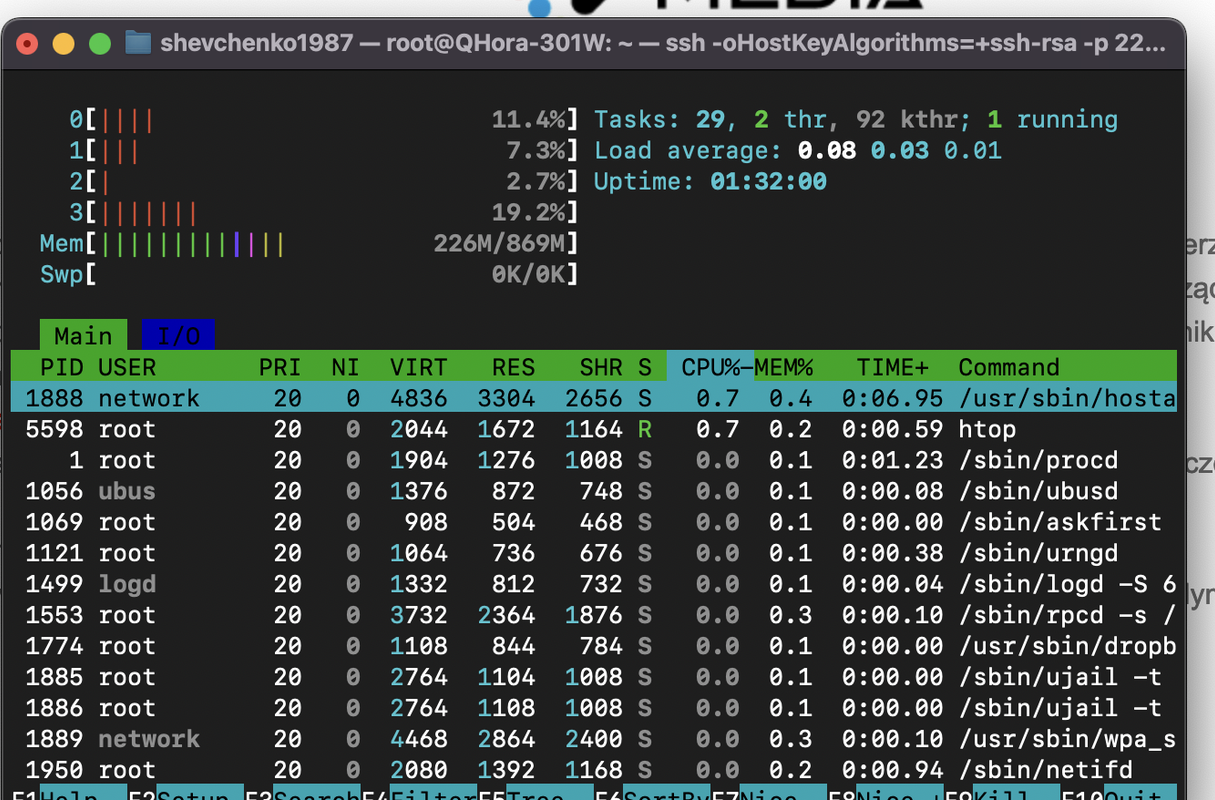Select the /sbin/ujail row with PID 1886
1215x800 pixels.
594,708
